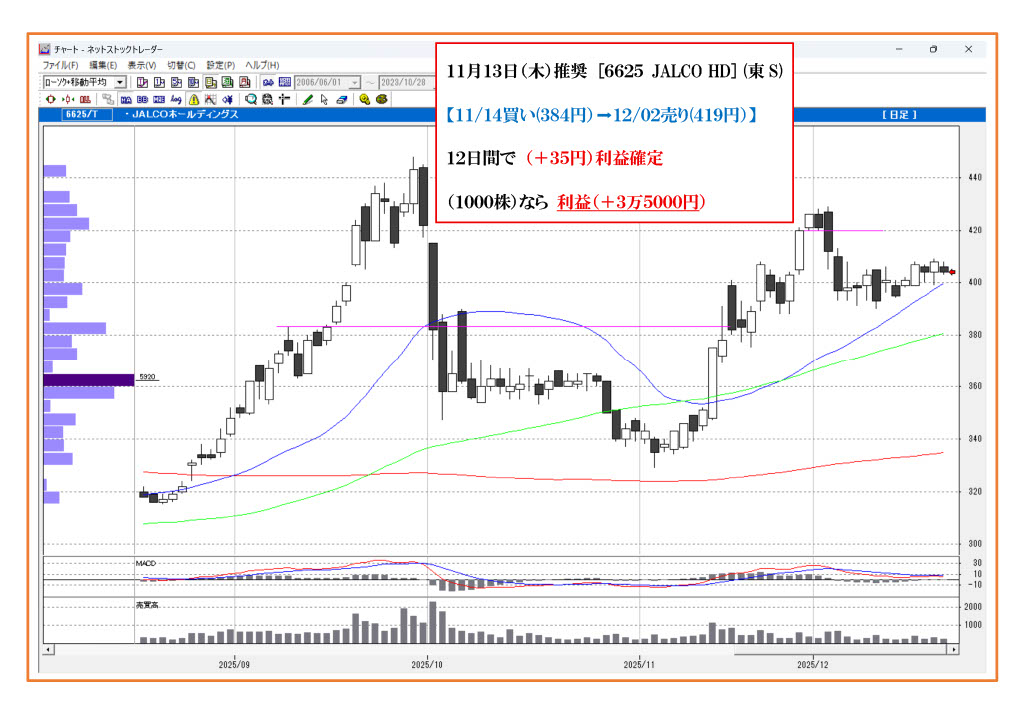
Task: Select the eraser tool
Action: [341, 99]
